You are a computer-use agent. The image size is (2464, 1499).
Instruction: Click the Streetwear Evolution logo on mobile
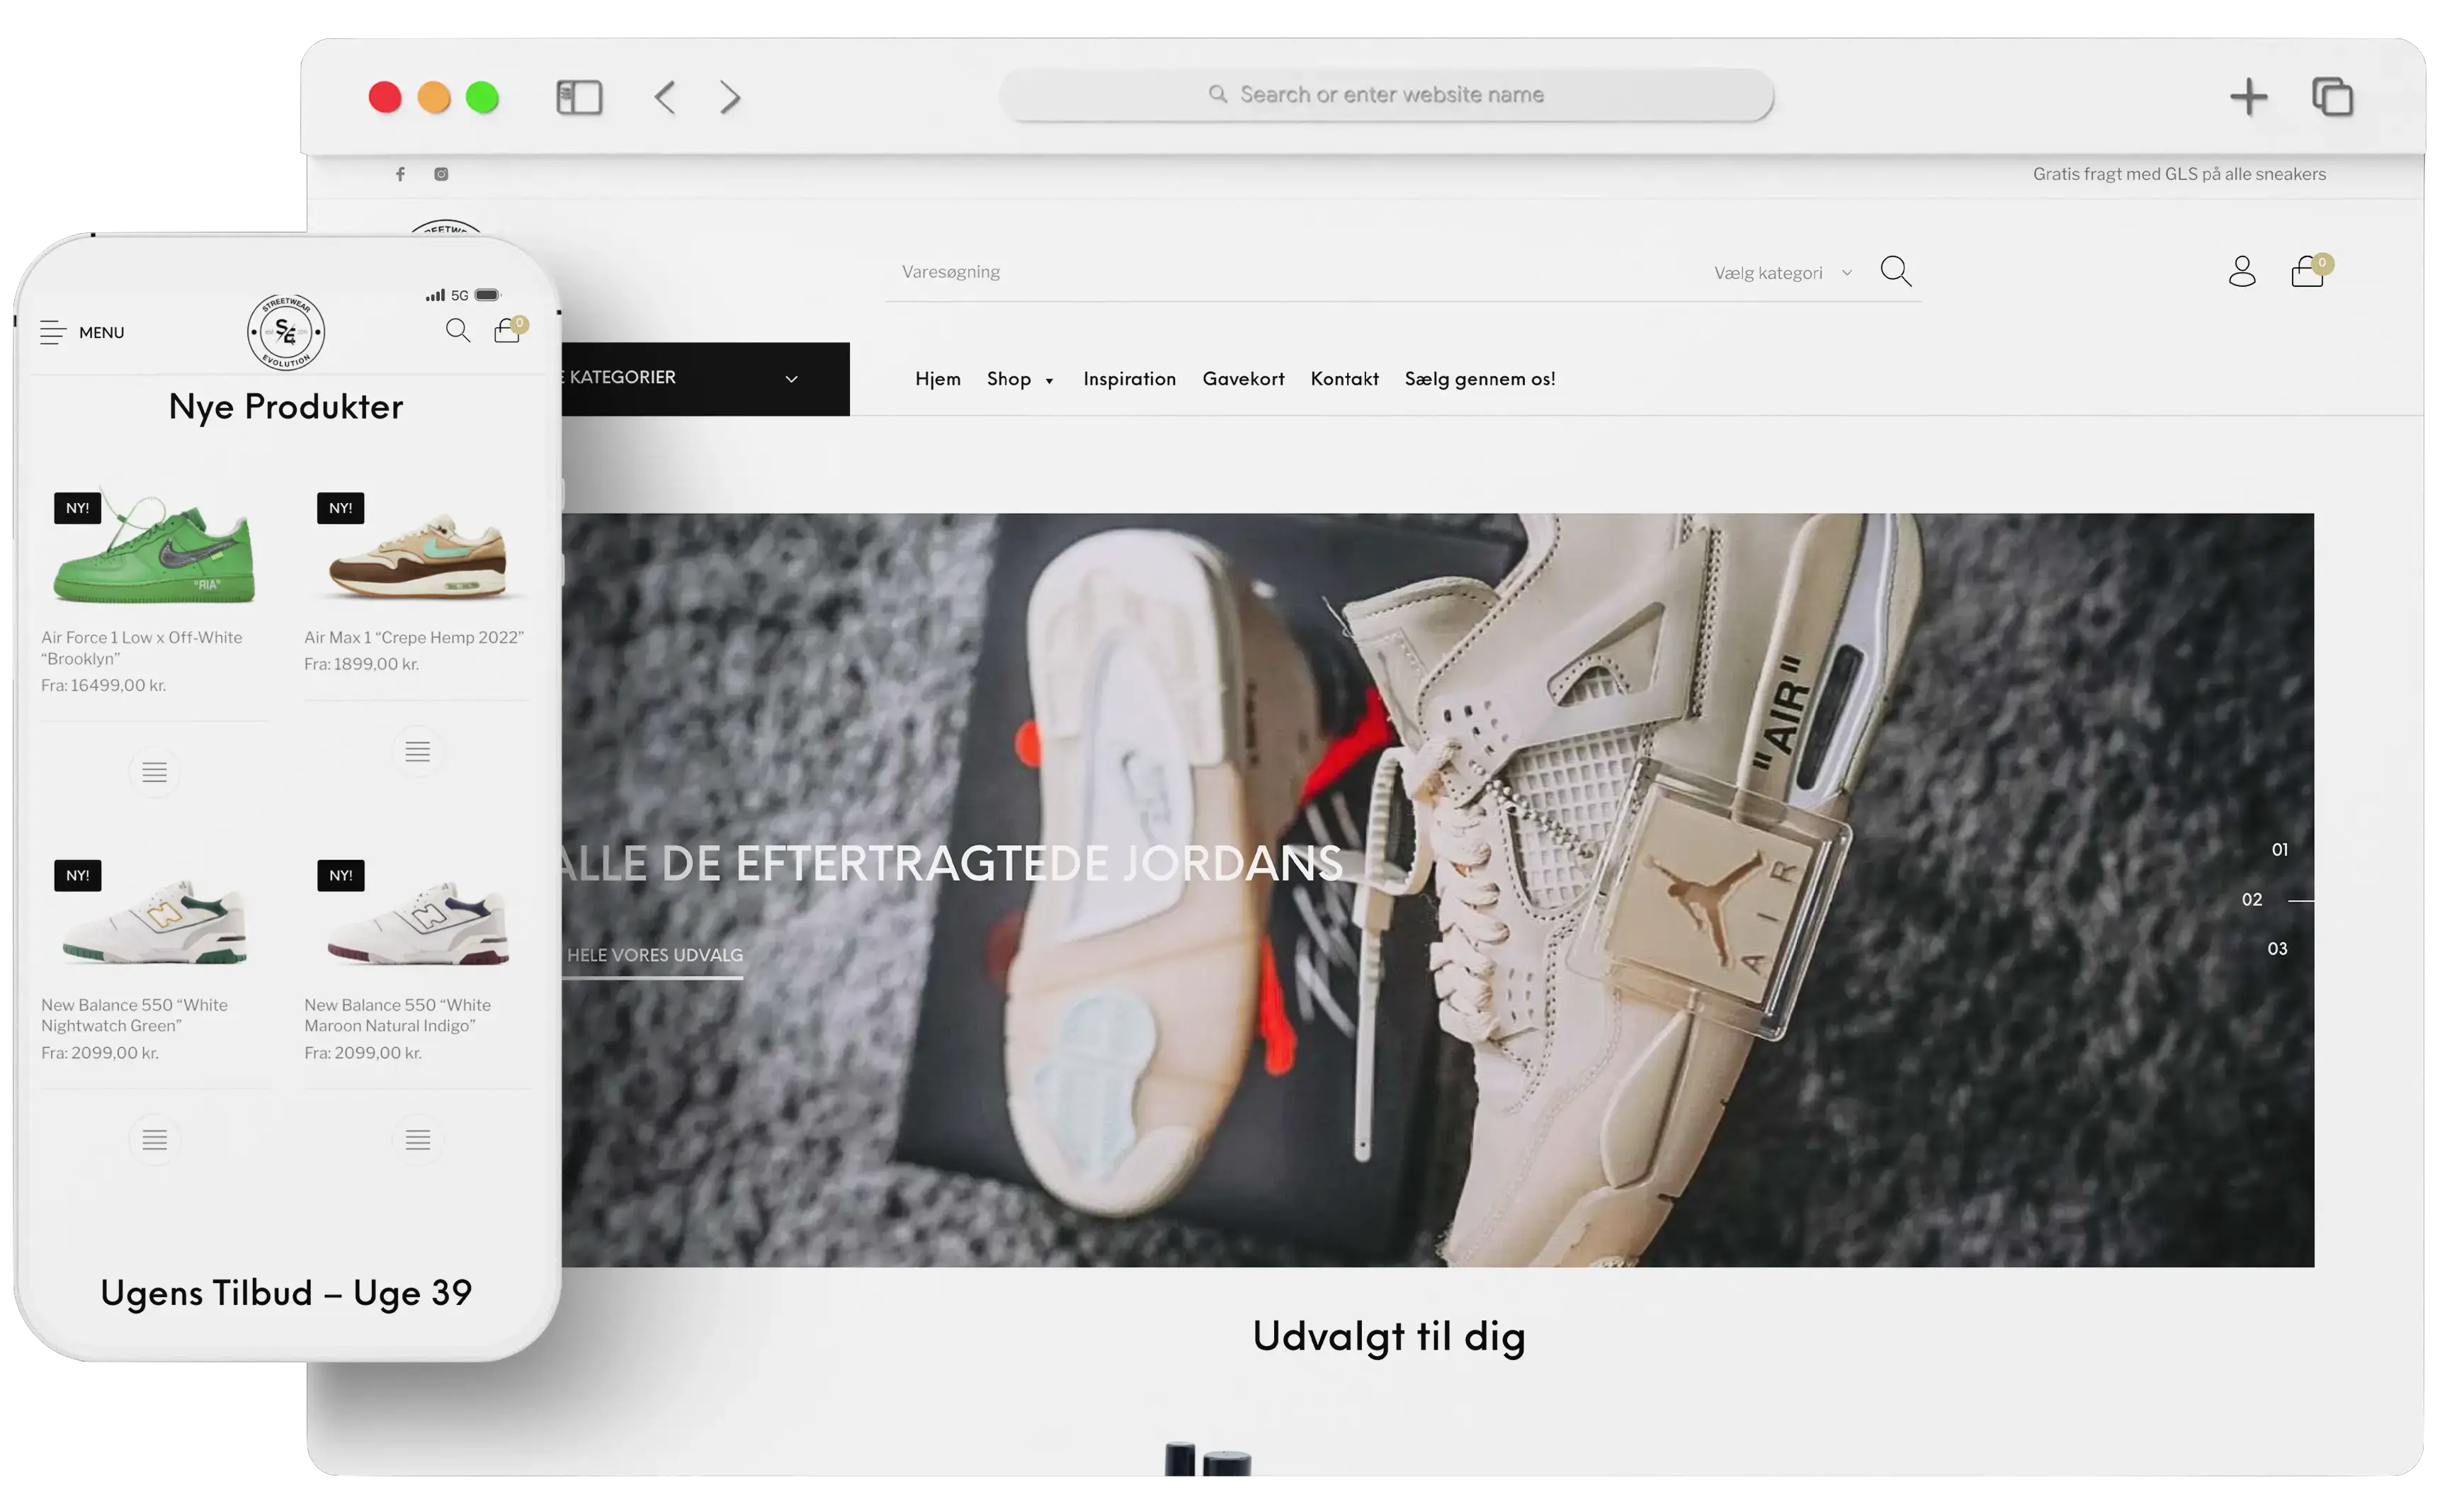point(286,332)
